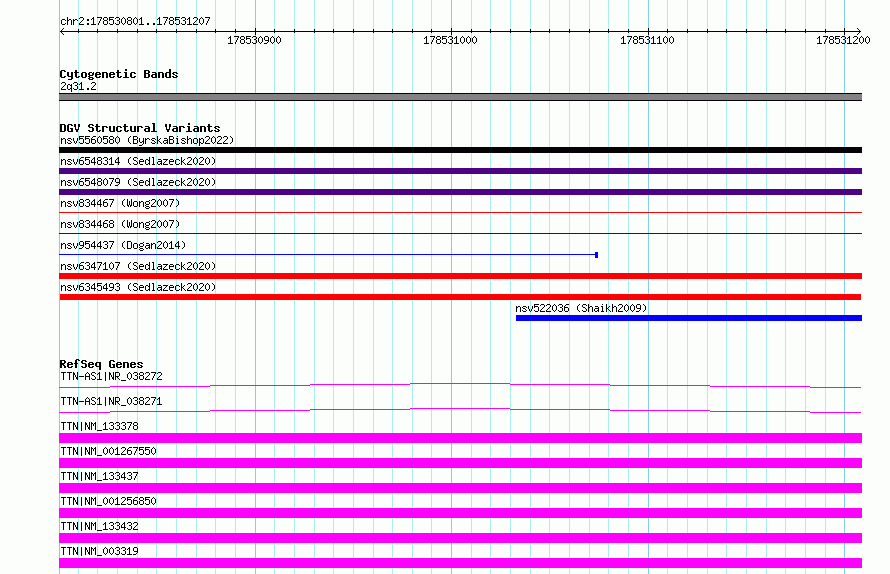The width and height of the screenshot is (890, 574).
Task: Open variant nsv5560580 (ByrskaBishop2022) label
Action: [x=147, y=140]
